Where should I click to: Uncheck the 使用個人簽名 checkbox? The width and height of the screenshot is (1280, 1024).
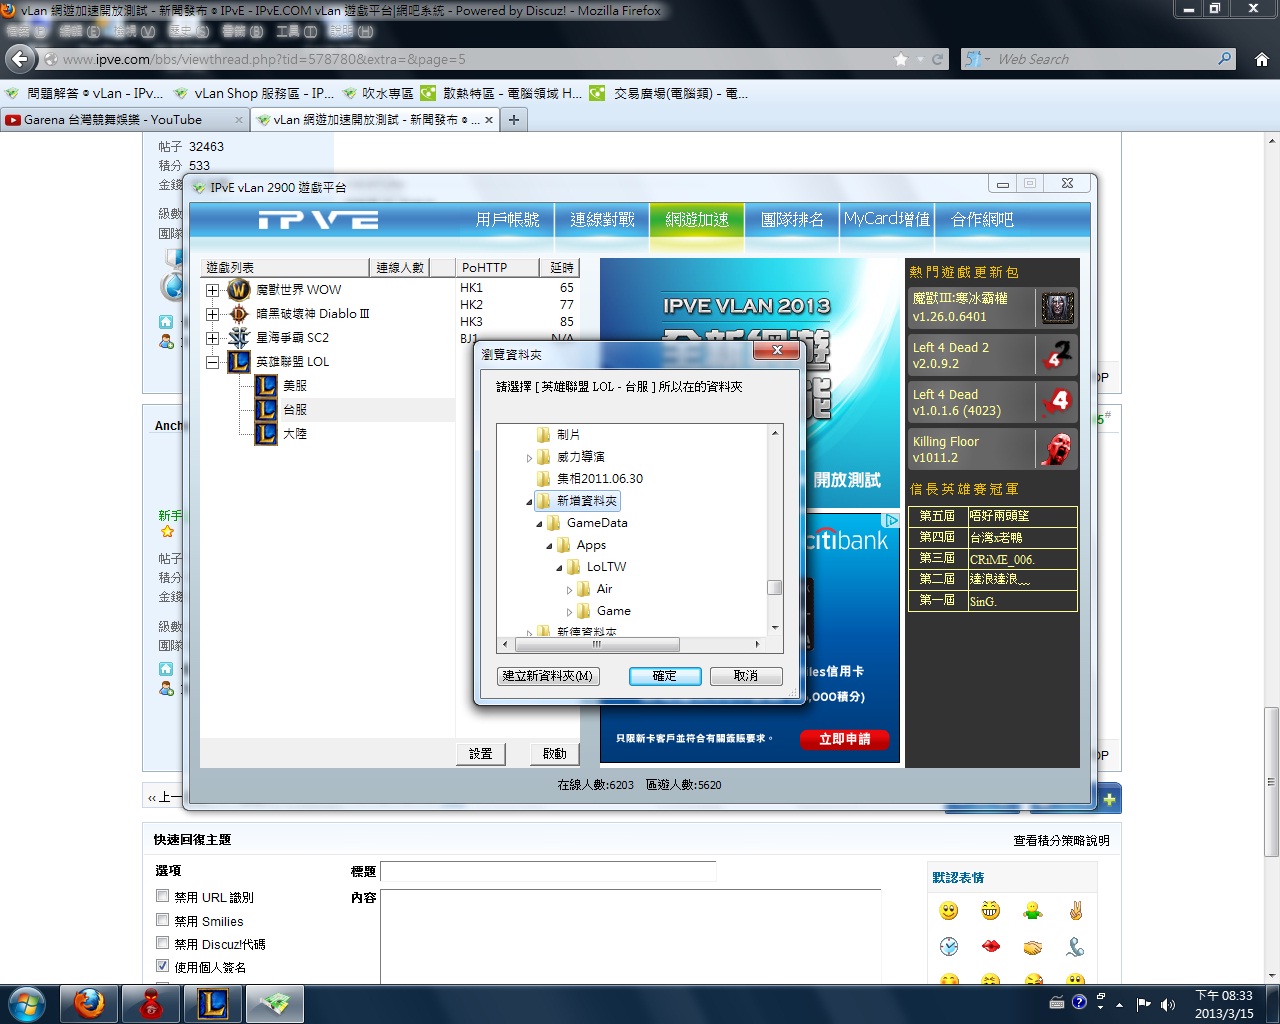pyautogui.click(x=163, y=966)
